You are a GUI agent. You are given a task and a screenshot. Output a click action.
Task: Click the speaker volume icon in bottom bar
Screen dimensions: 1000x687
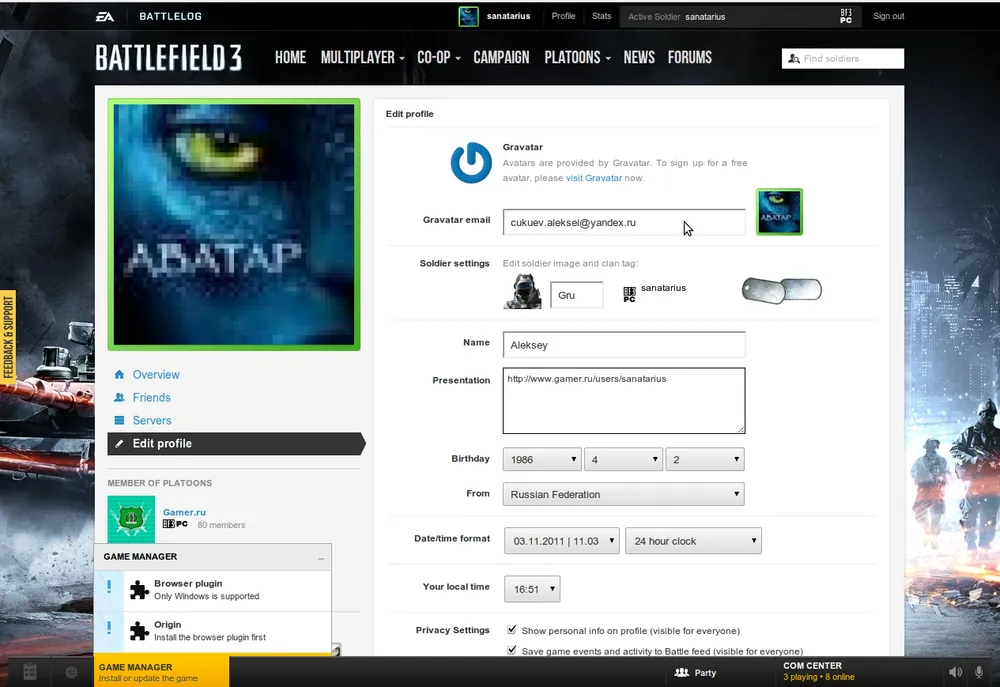[x=955, y=672]
